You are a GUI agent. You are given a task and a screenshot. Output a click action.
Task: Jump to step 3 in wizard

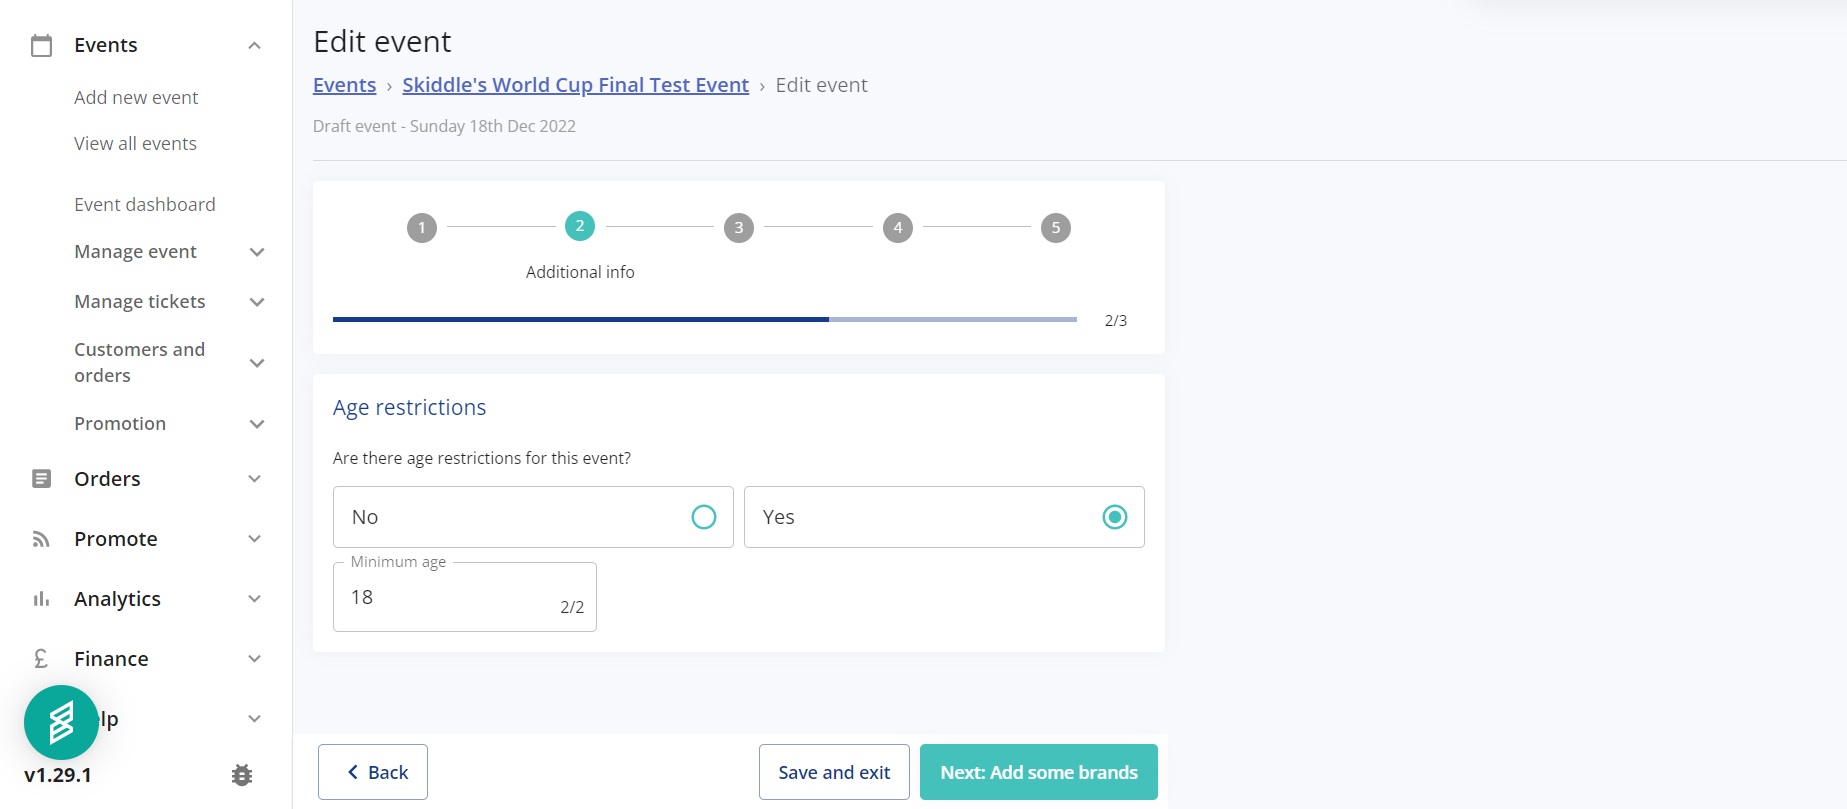coord(738,228)
